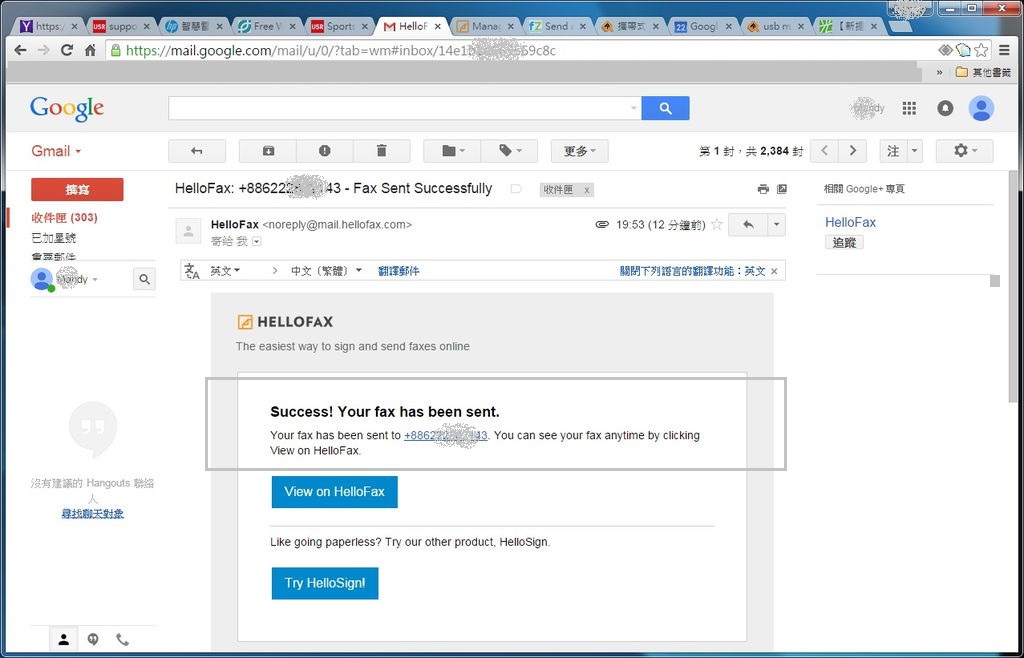Screen dimensions: 1024x658
Task: Open the Gmail product dropdown
Action: tap(56, 151)
